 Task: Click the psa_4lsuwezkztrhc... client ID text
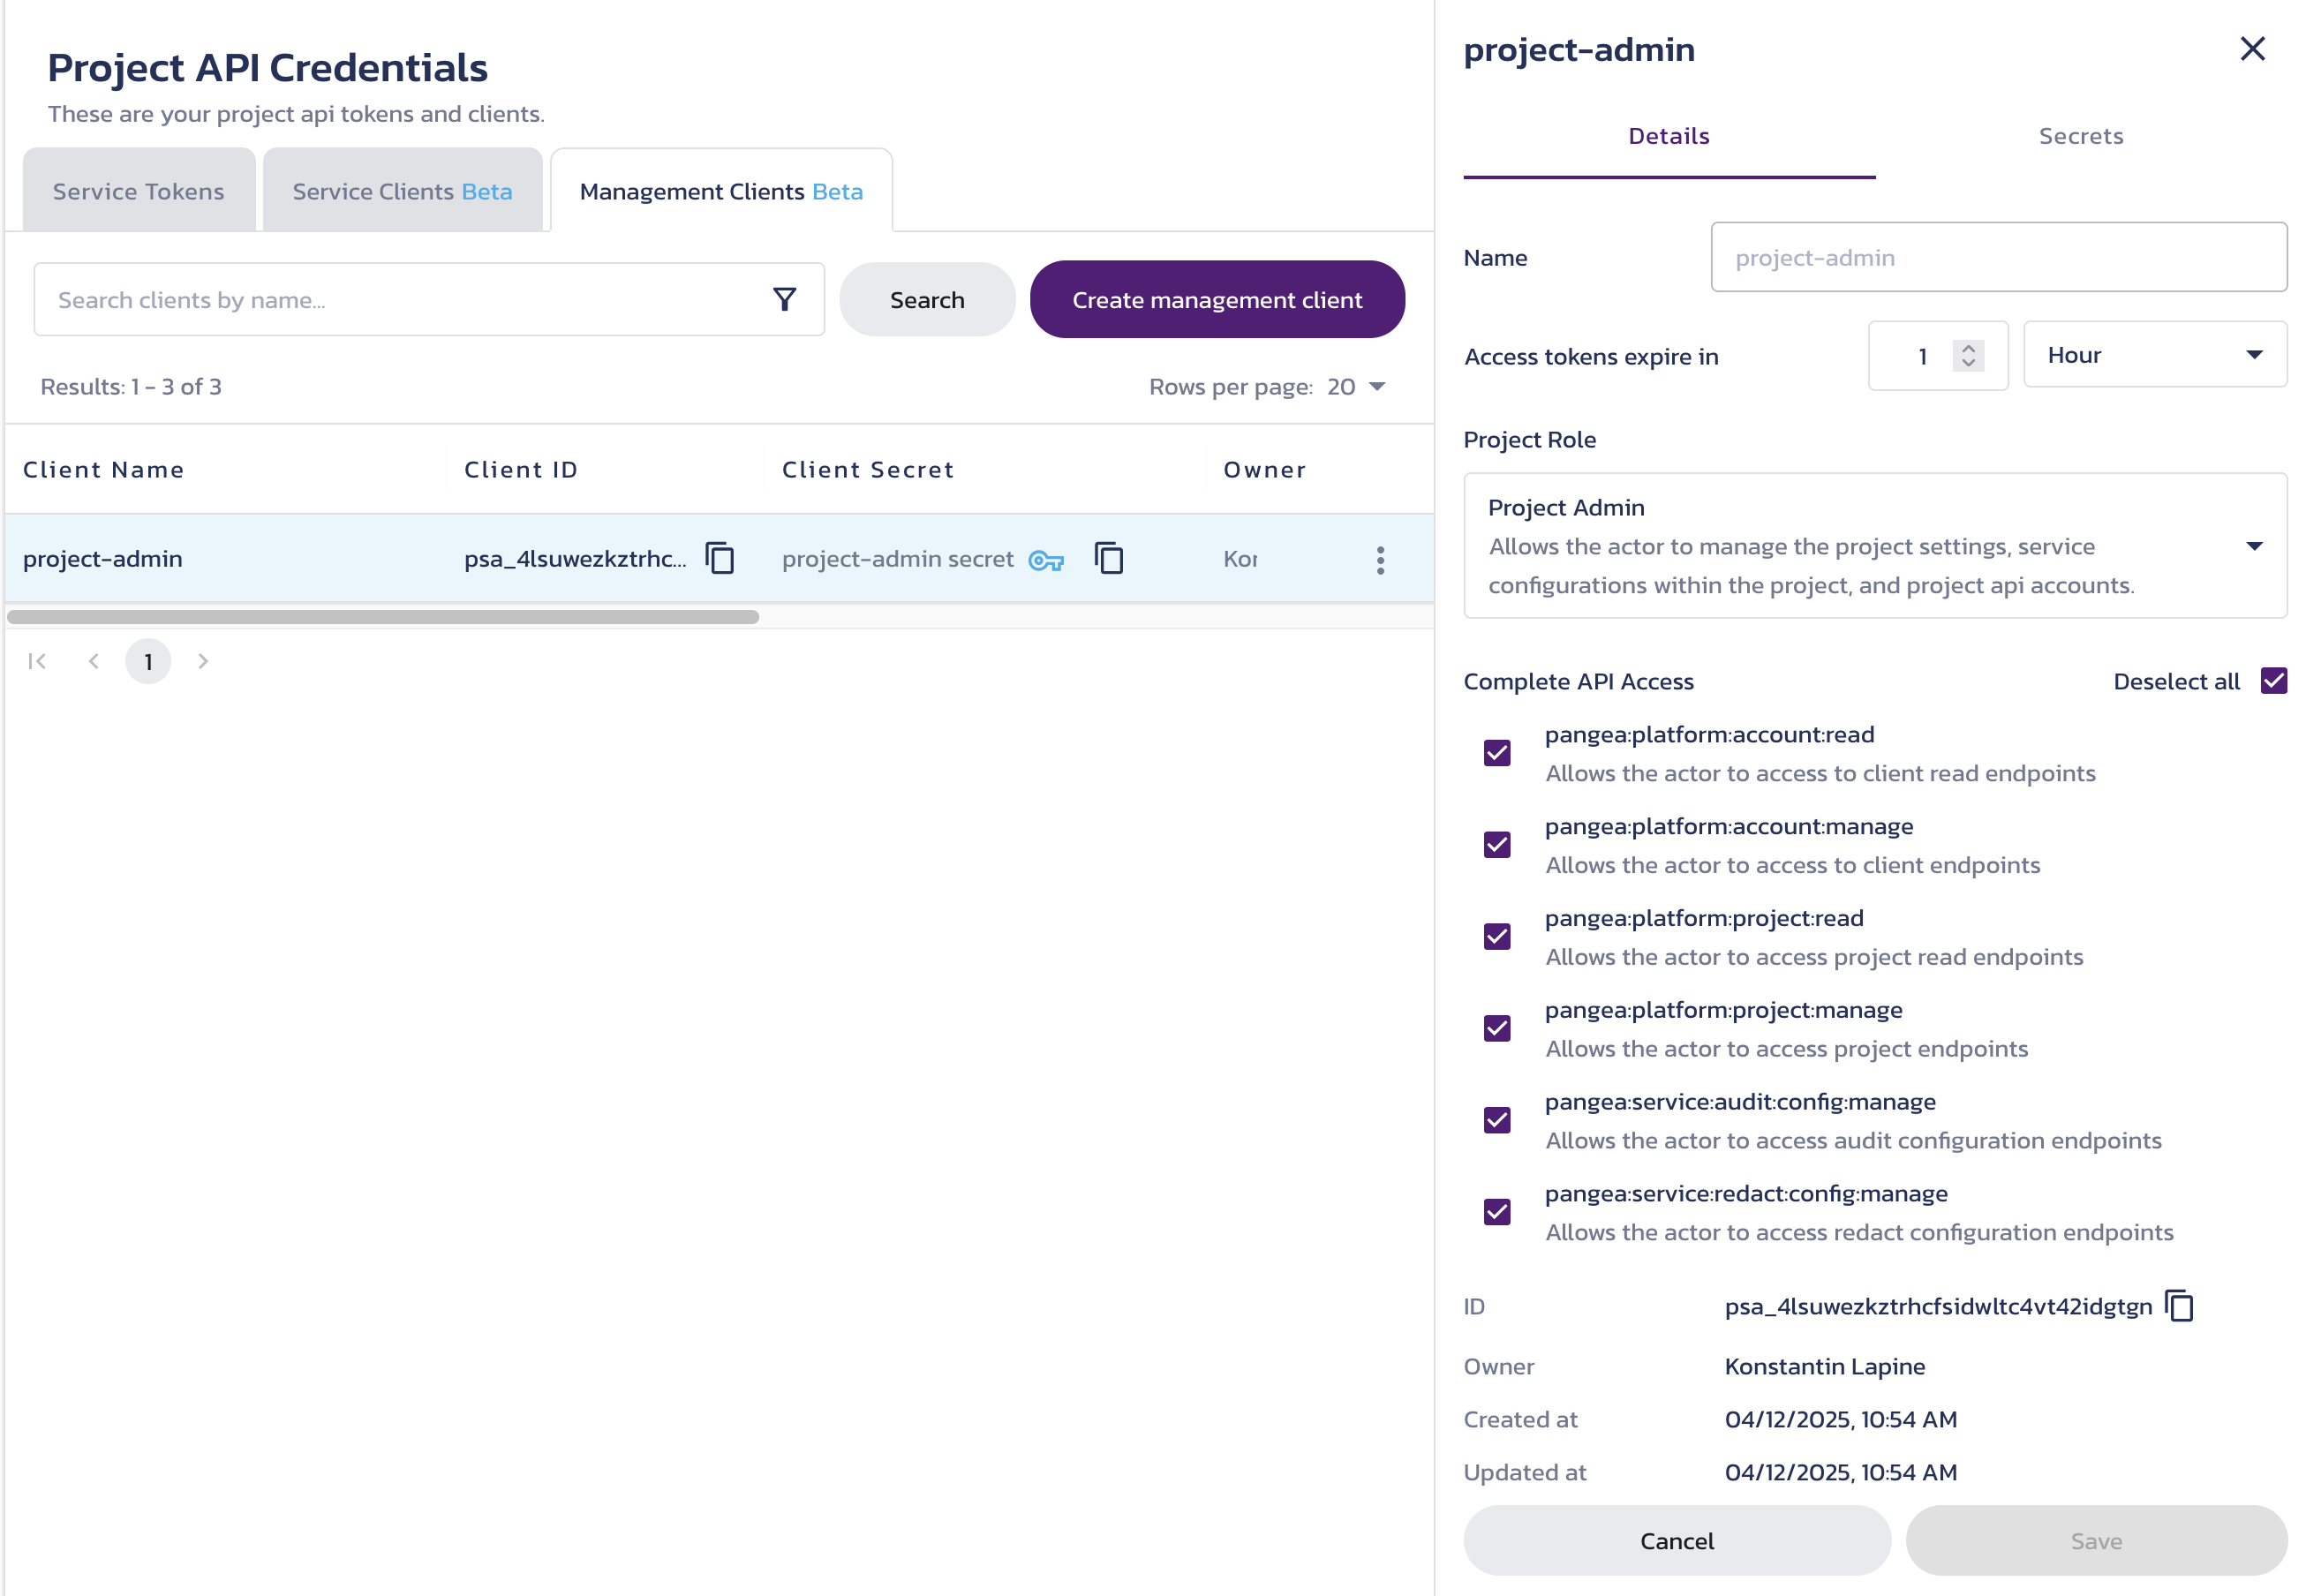(x=575, y=559)
